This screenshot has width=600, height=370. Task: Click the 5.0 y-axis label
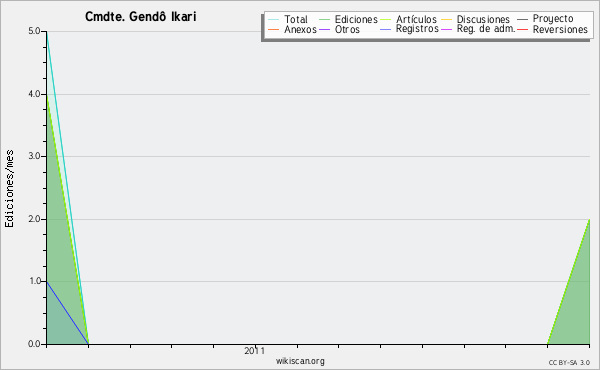click(34, 31)
